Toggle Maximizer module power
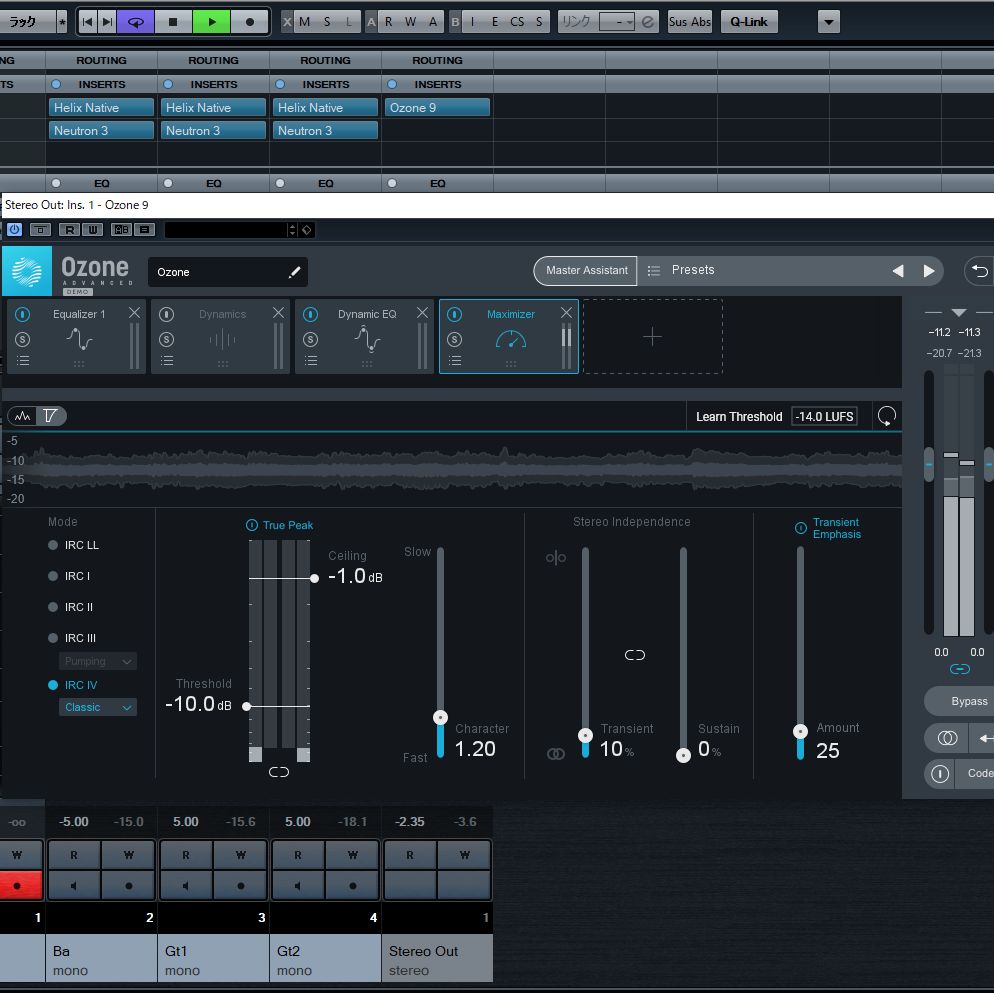This screenshot has width=994, height=993. point(455,314)
